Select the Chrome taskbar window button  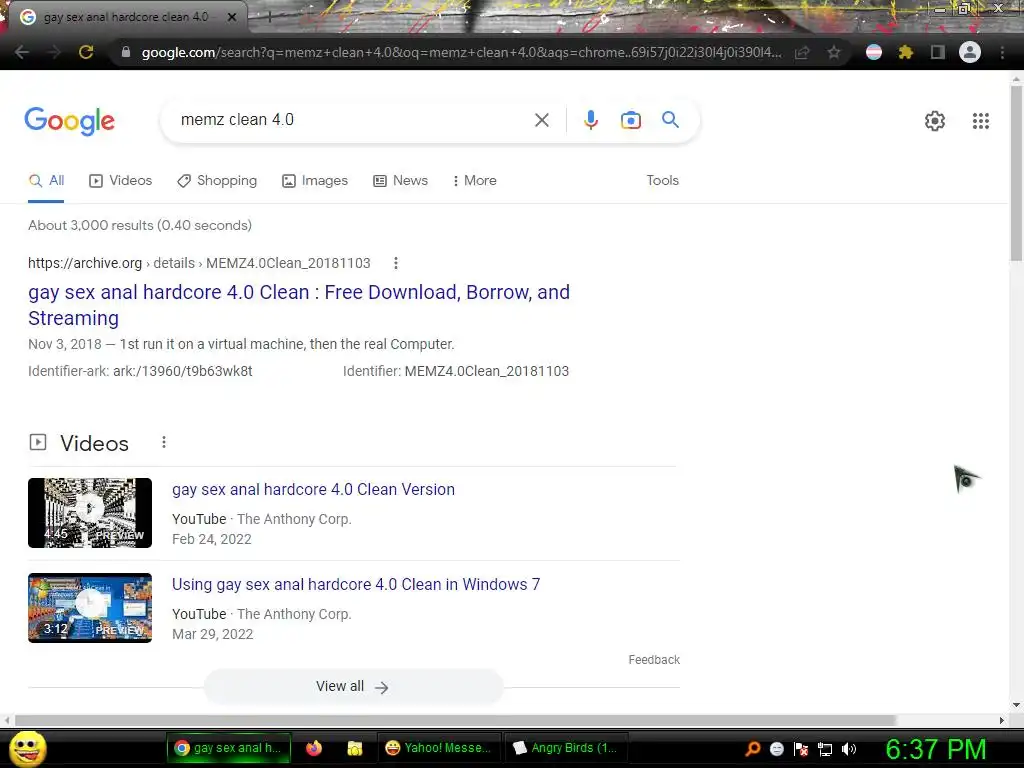coord(228,748)
